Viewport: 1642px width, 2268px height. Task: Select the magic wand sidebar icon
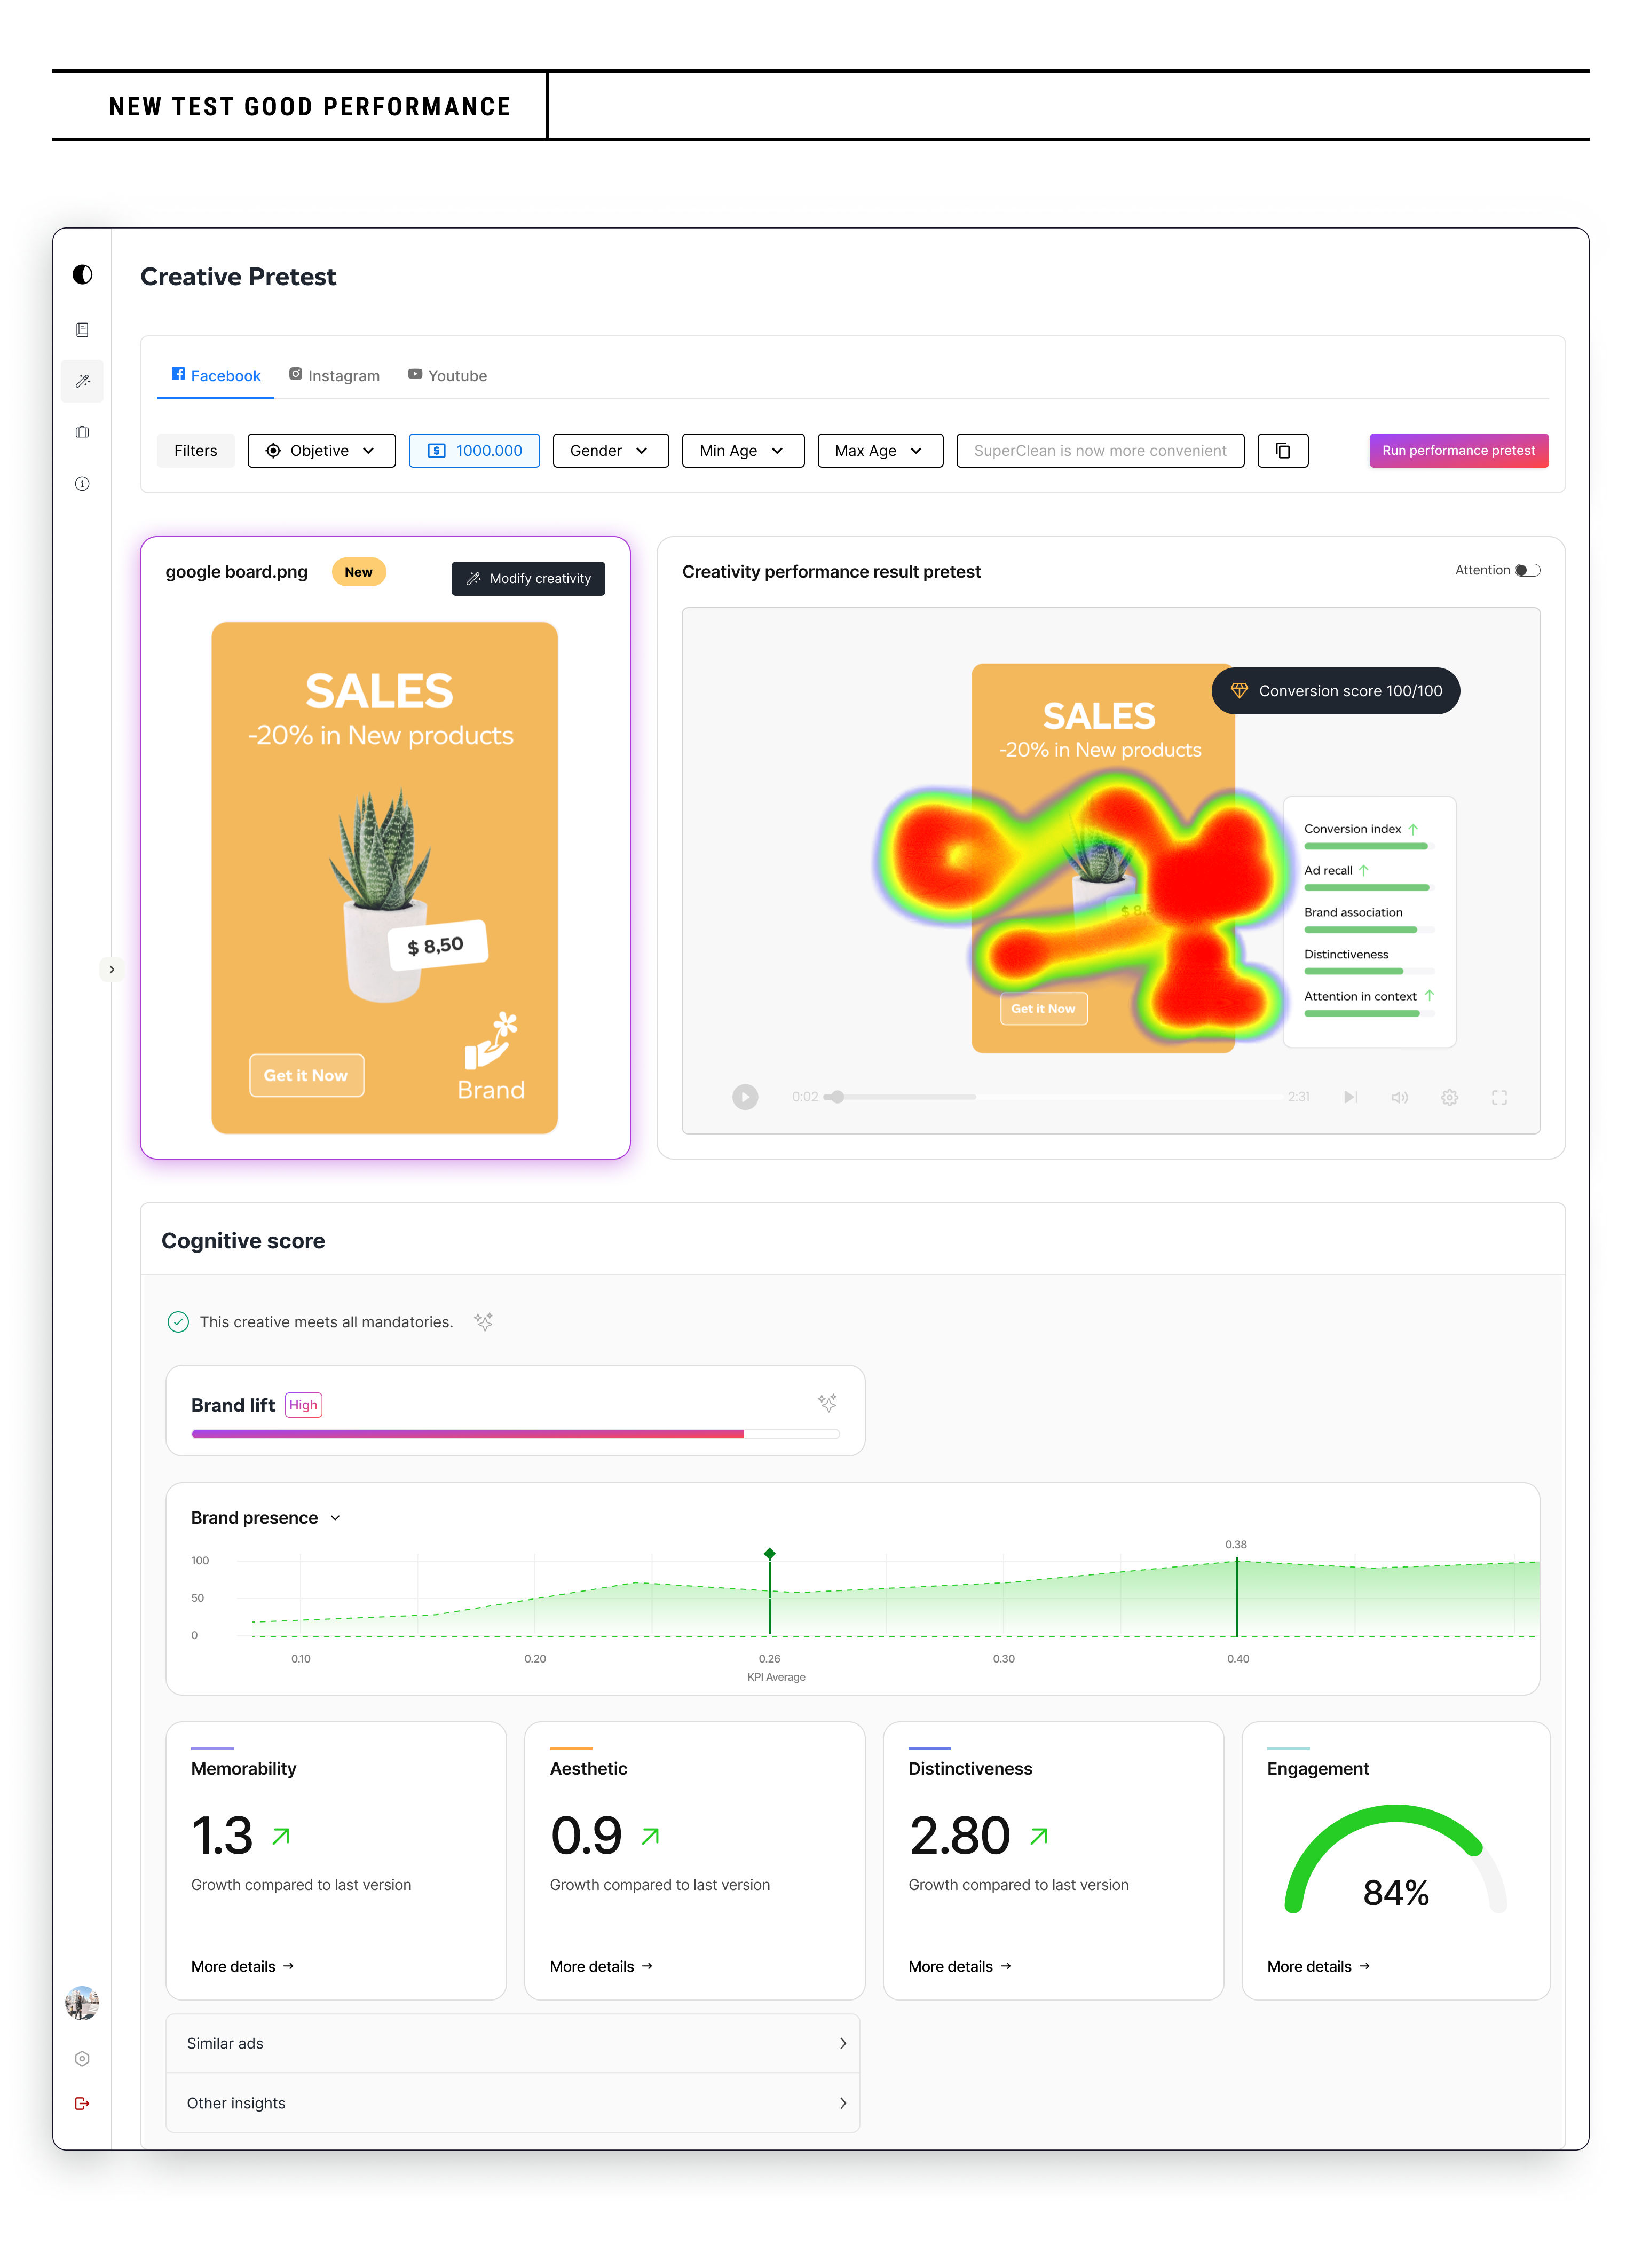82,381
